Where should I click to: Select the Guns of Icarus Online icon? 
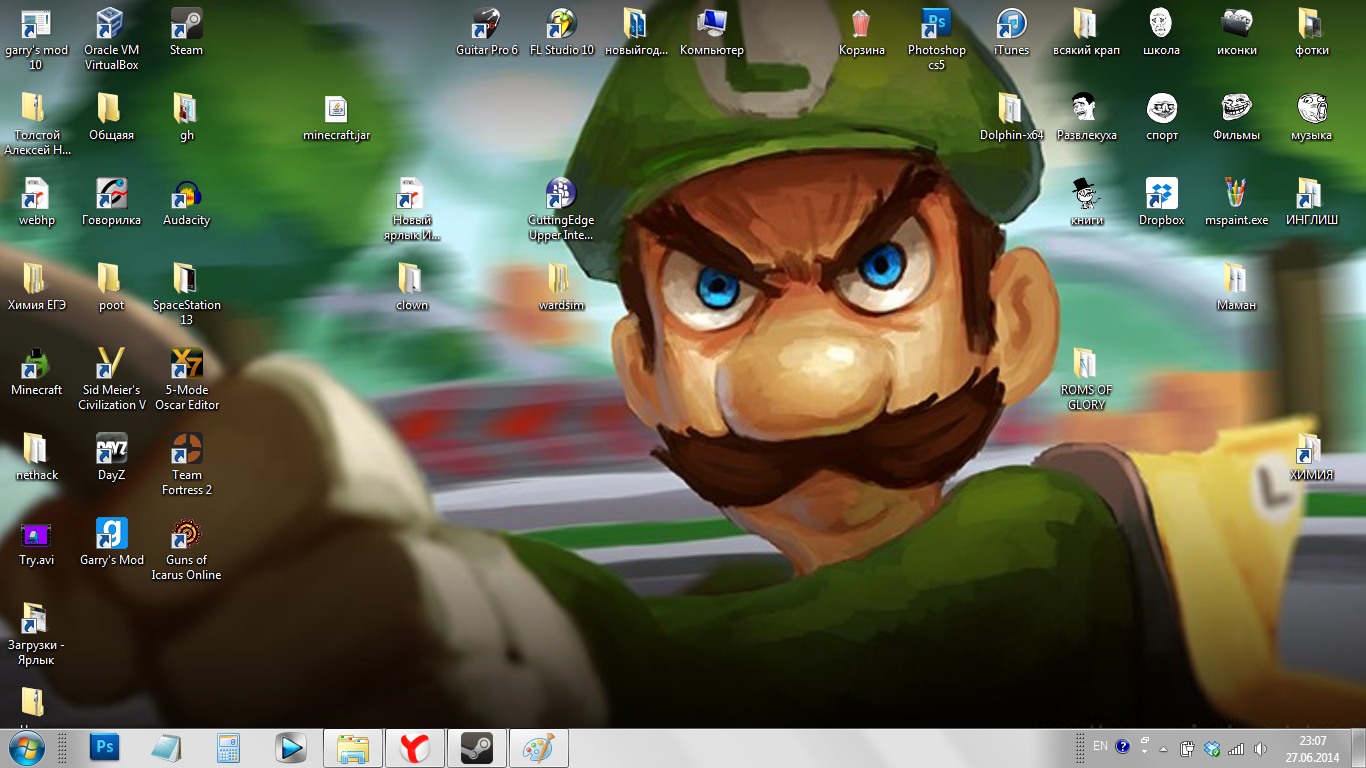coord(186,549)
